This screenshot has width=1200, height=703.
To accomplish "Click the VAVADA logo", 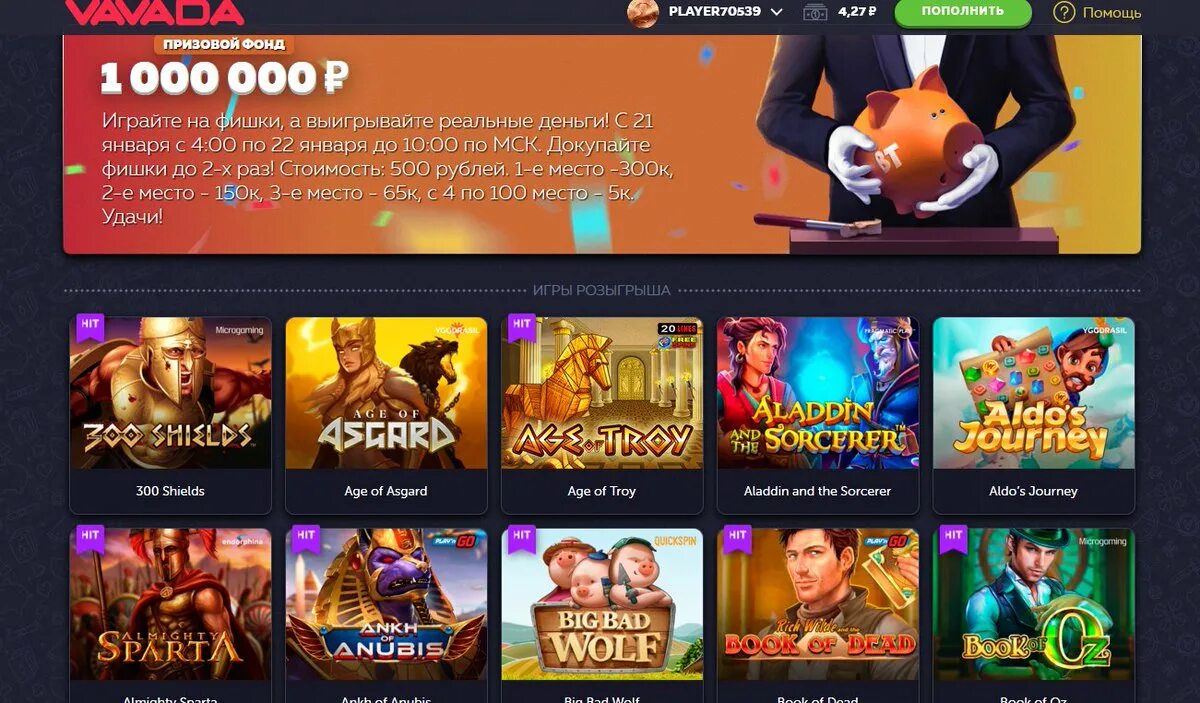I will 154,13.
